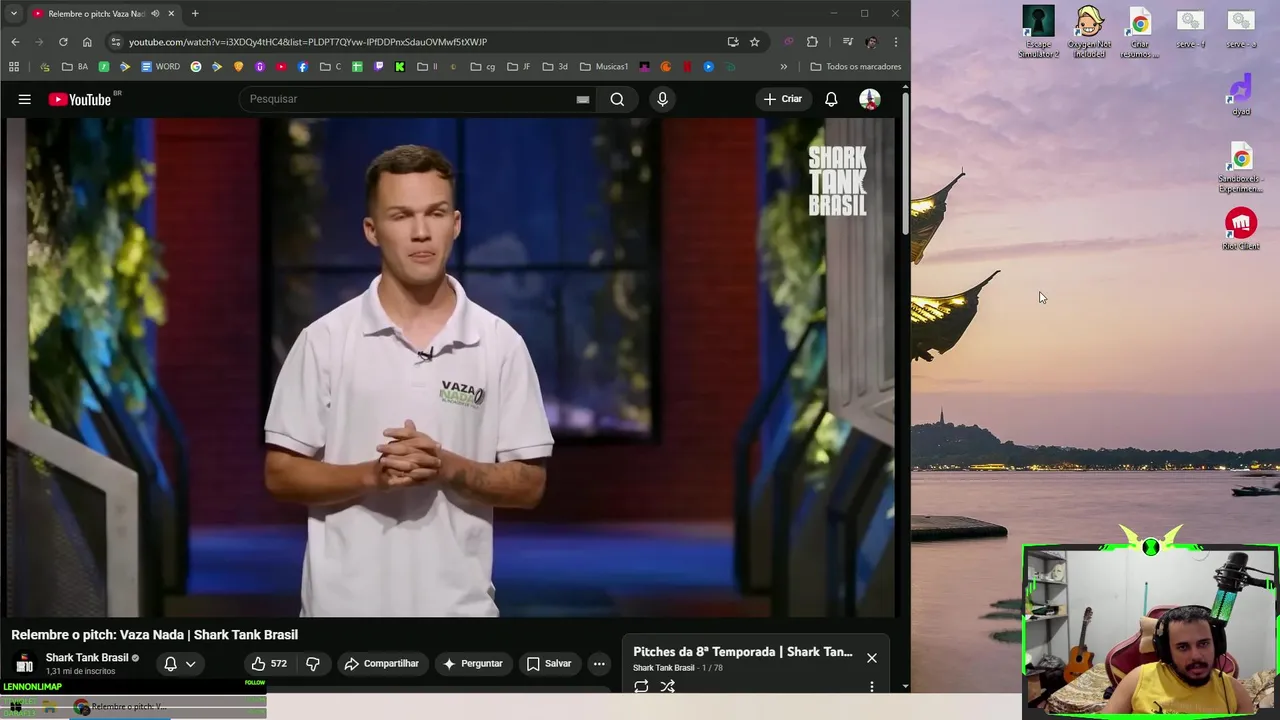Toggle playlist loop
This screenshot has height=720, width=1280.
(x=641, y=686)
